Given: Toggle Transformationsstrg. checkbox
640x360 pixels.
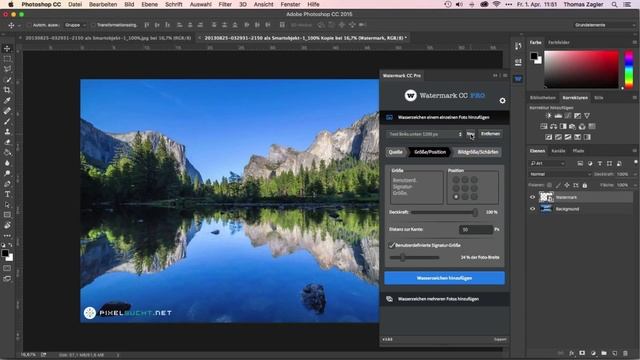Looking at the screenshot, I should click(x=93, y=25).
